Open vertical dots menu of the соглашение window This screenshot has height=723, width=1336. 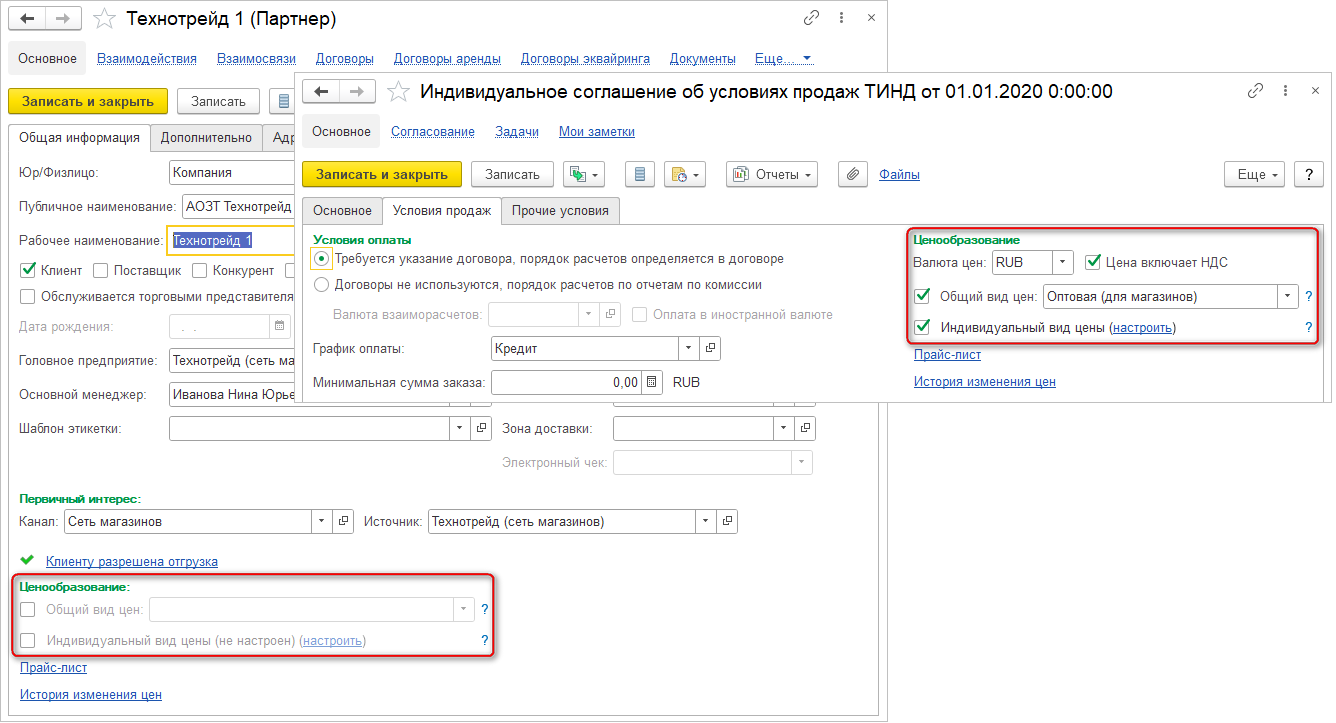coord(1286,90)
